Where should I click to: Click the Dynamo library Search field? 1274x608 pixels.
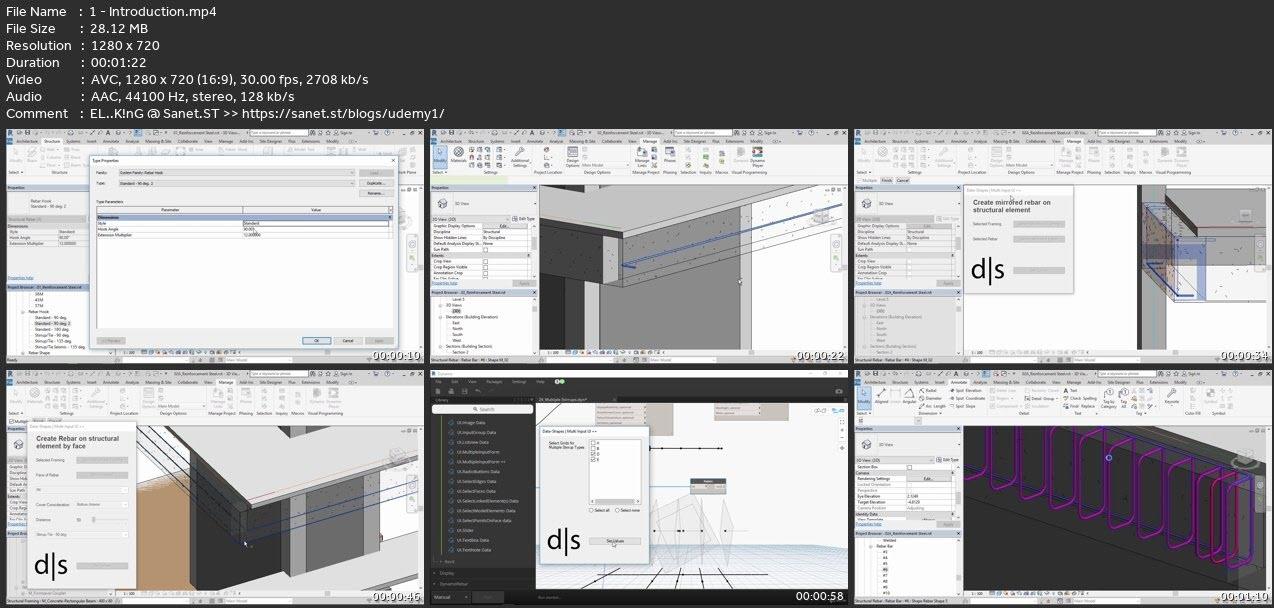(482, 409)
